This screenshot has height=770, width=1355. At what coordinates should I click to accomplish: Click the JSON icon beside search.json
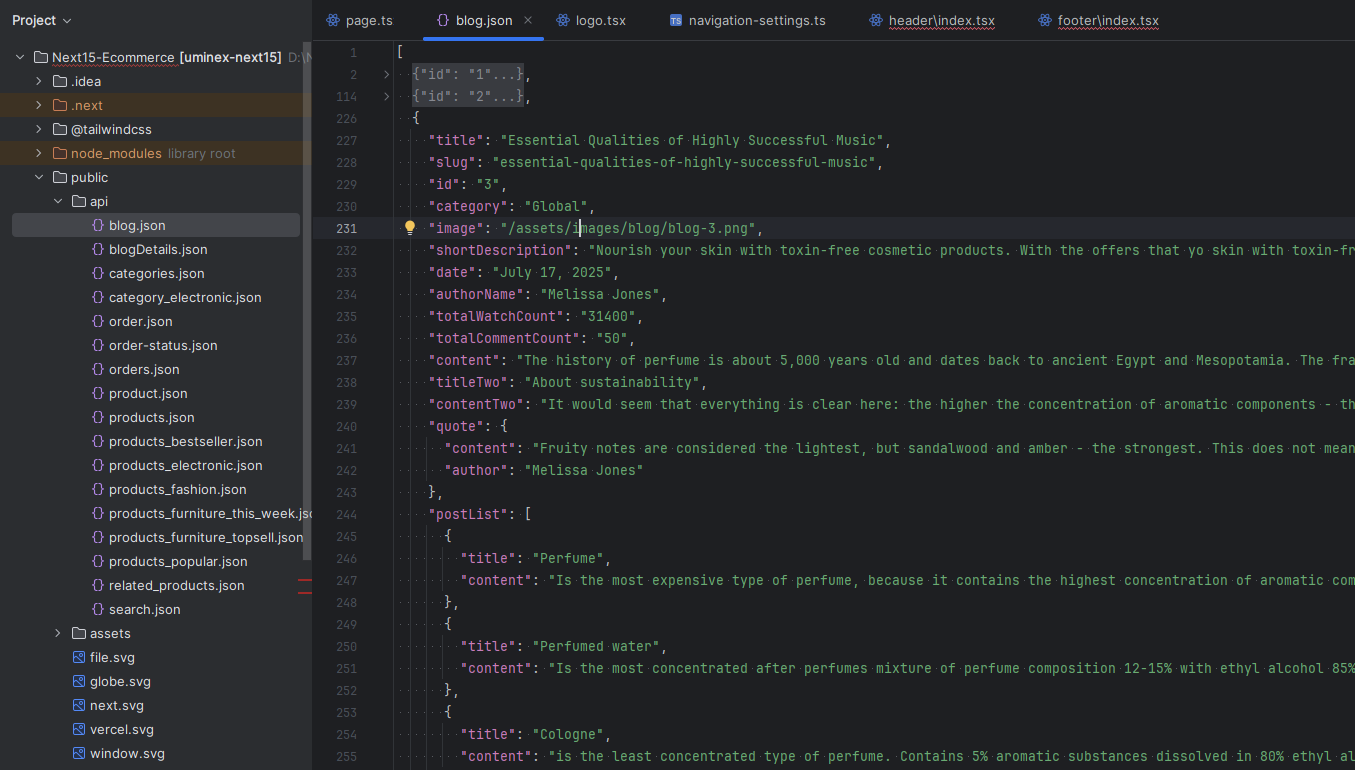98,610
